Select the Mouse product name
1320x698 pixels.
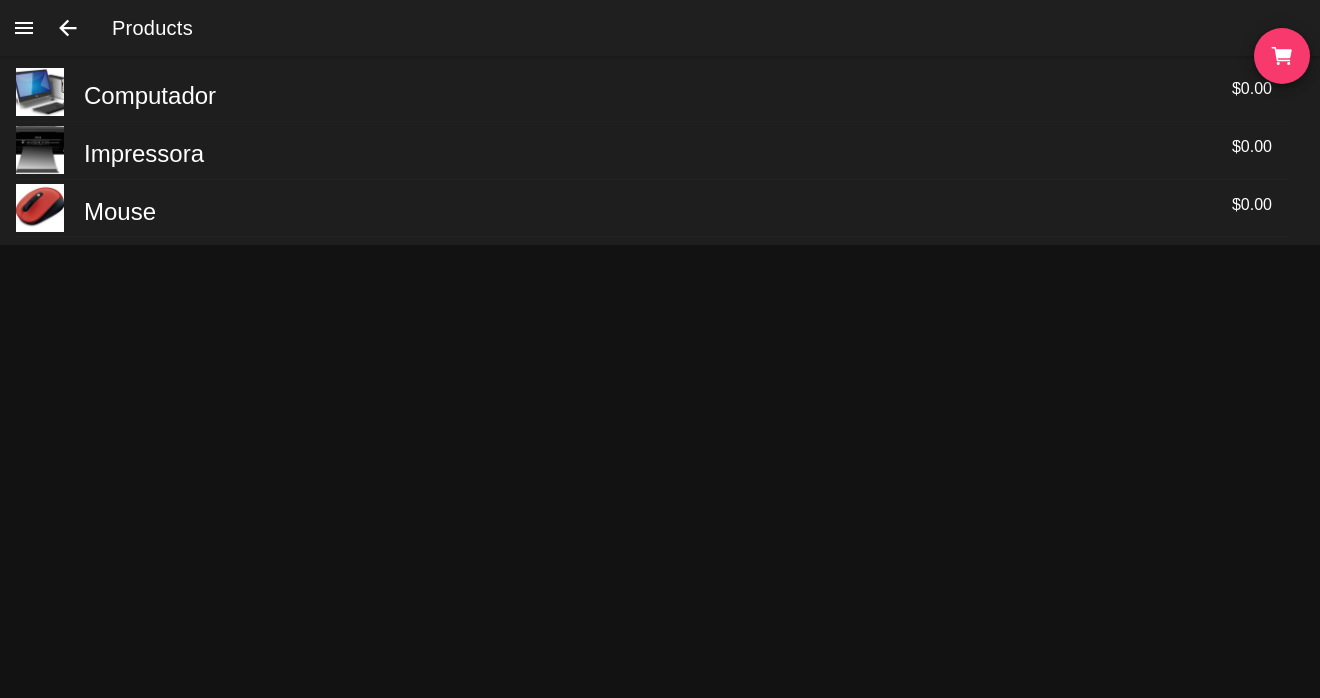(120, 212)
